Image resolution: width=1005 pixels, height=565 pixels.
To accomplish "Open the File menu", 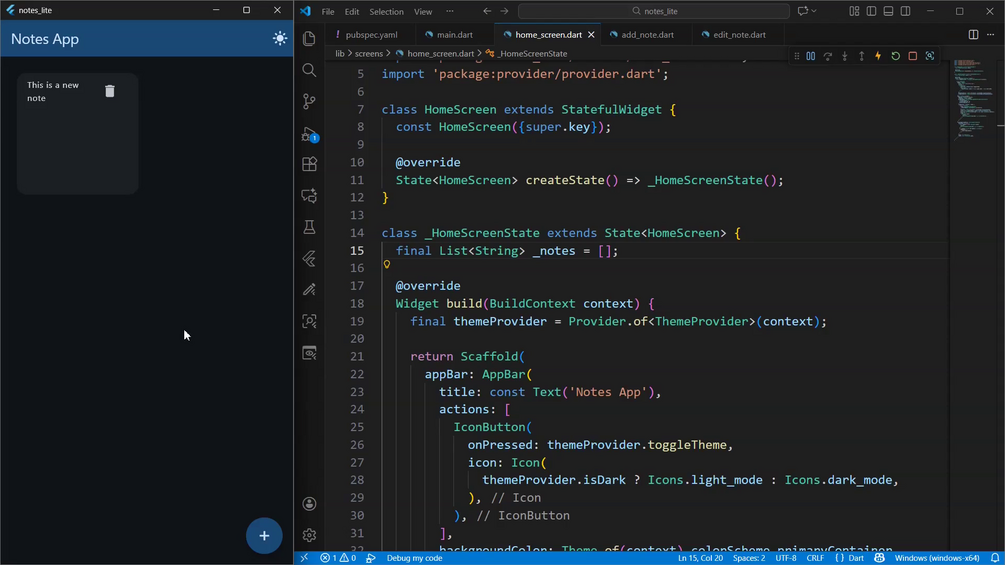I will 328,12.
